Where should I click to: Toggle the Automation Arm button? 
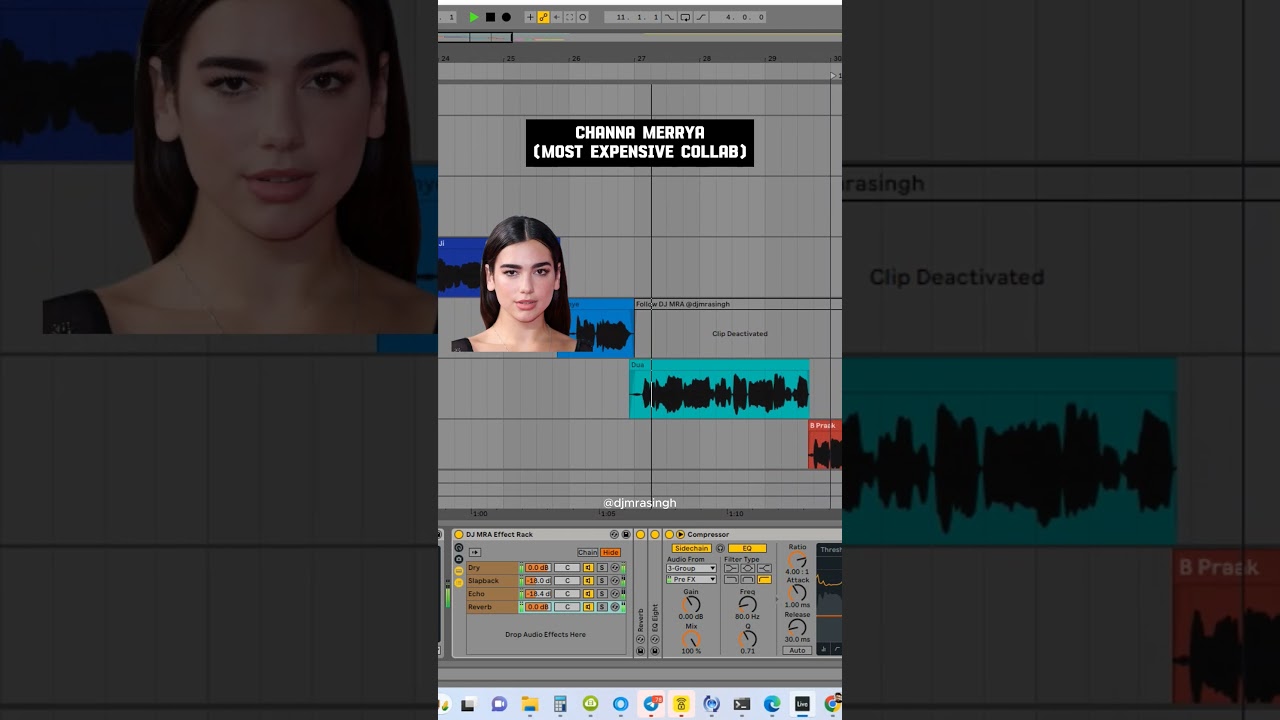tap(543, 17)
